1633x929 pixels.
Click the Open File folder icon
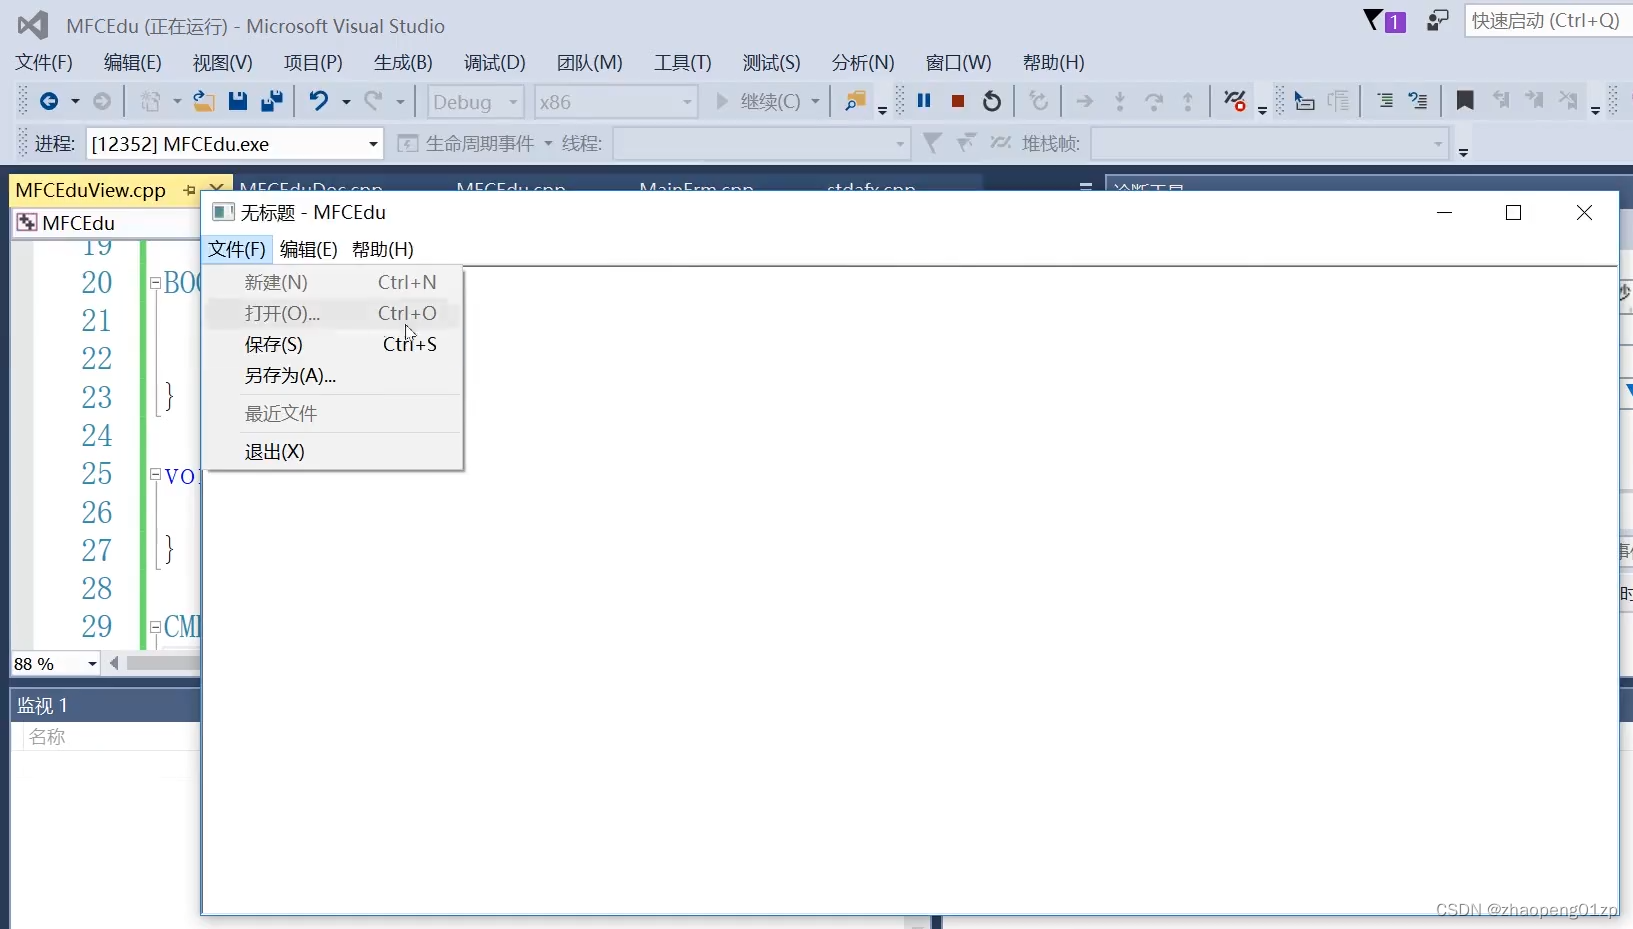(x=204, y=101)
